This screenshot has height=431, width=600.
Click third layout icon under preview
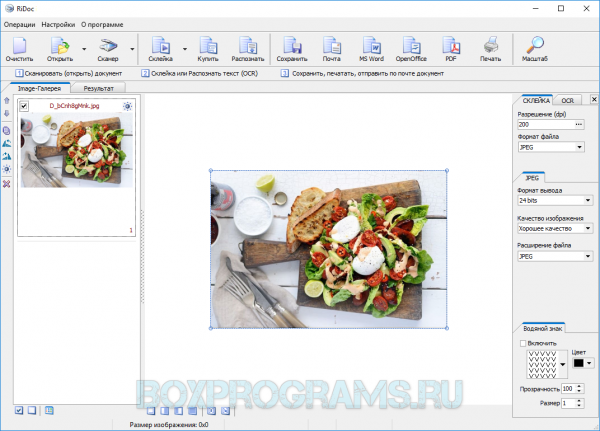(178, 411)
